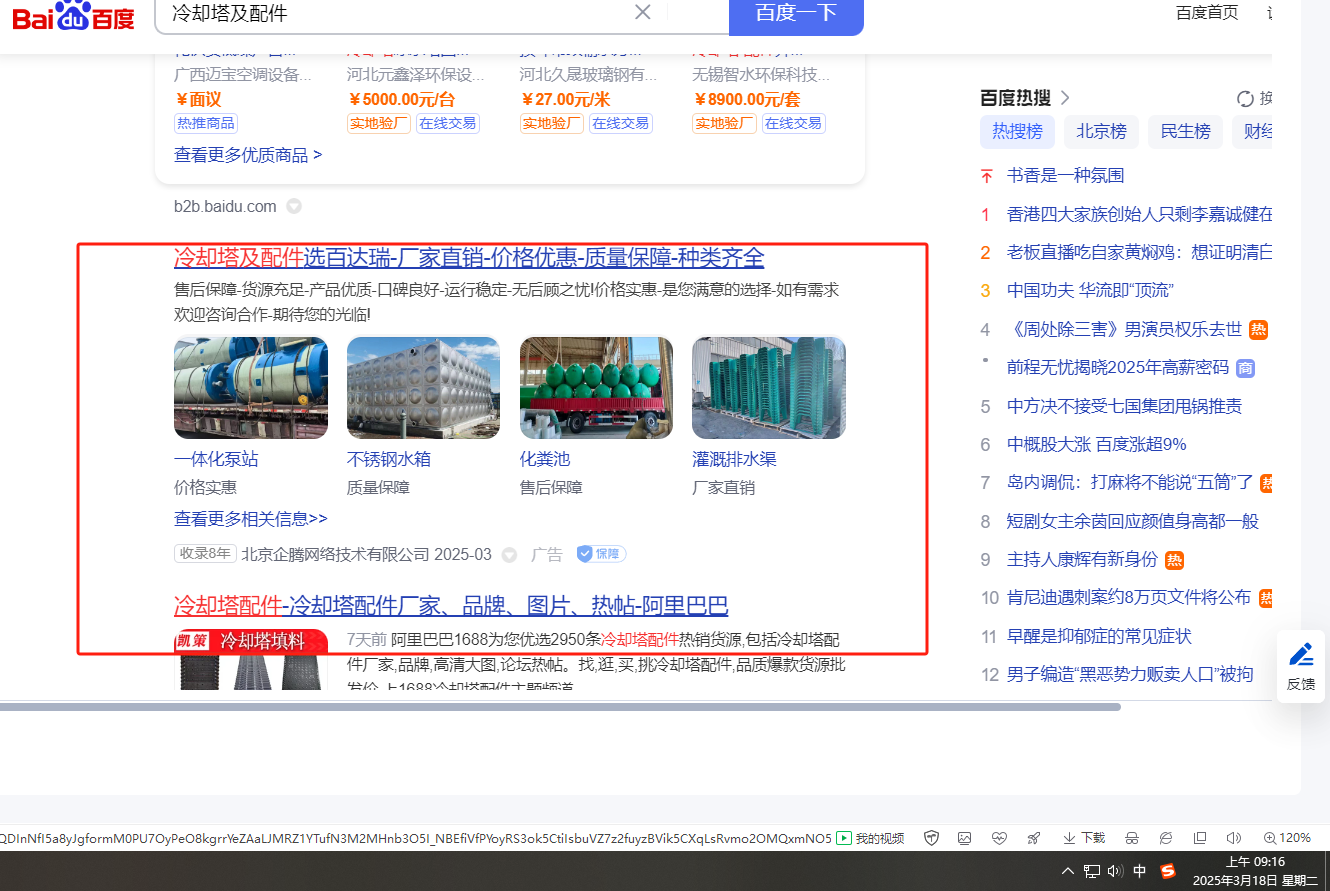Open hot topic 书香是一种氛围
Screen dimensions: 1330x891
[1065, 176]
